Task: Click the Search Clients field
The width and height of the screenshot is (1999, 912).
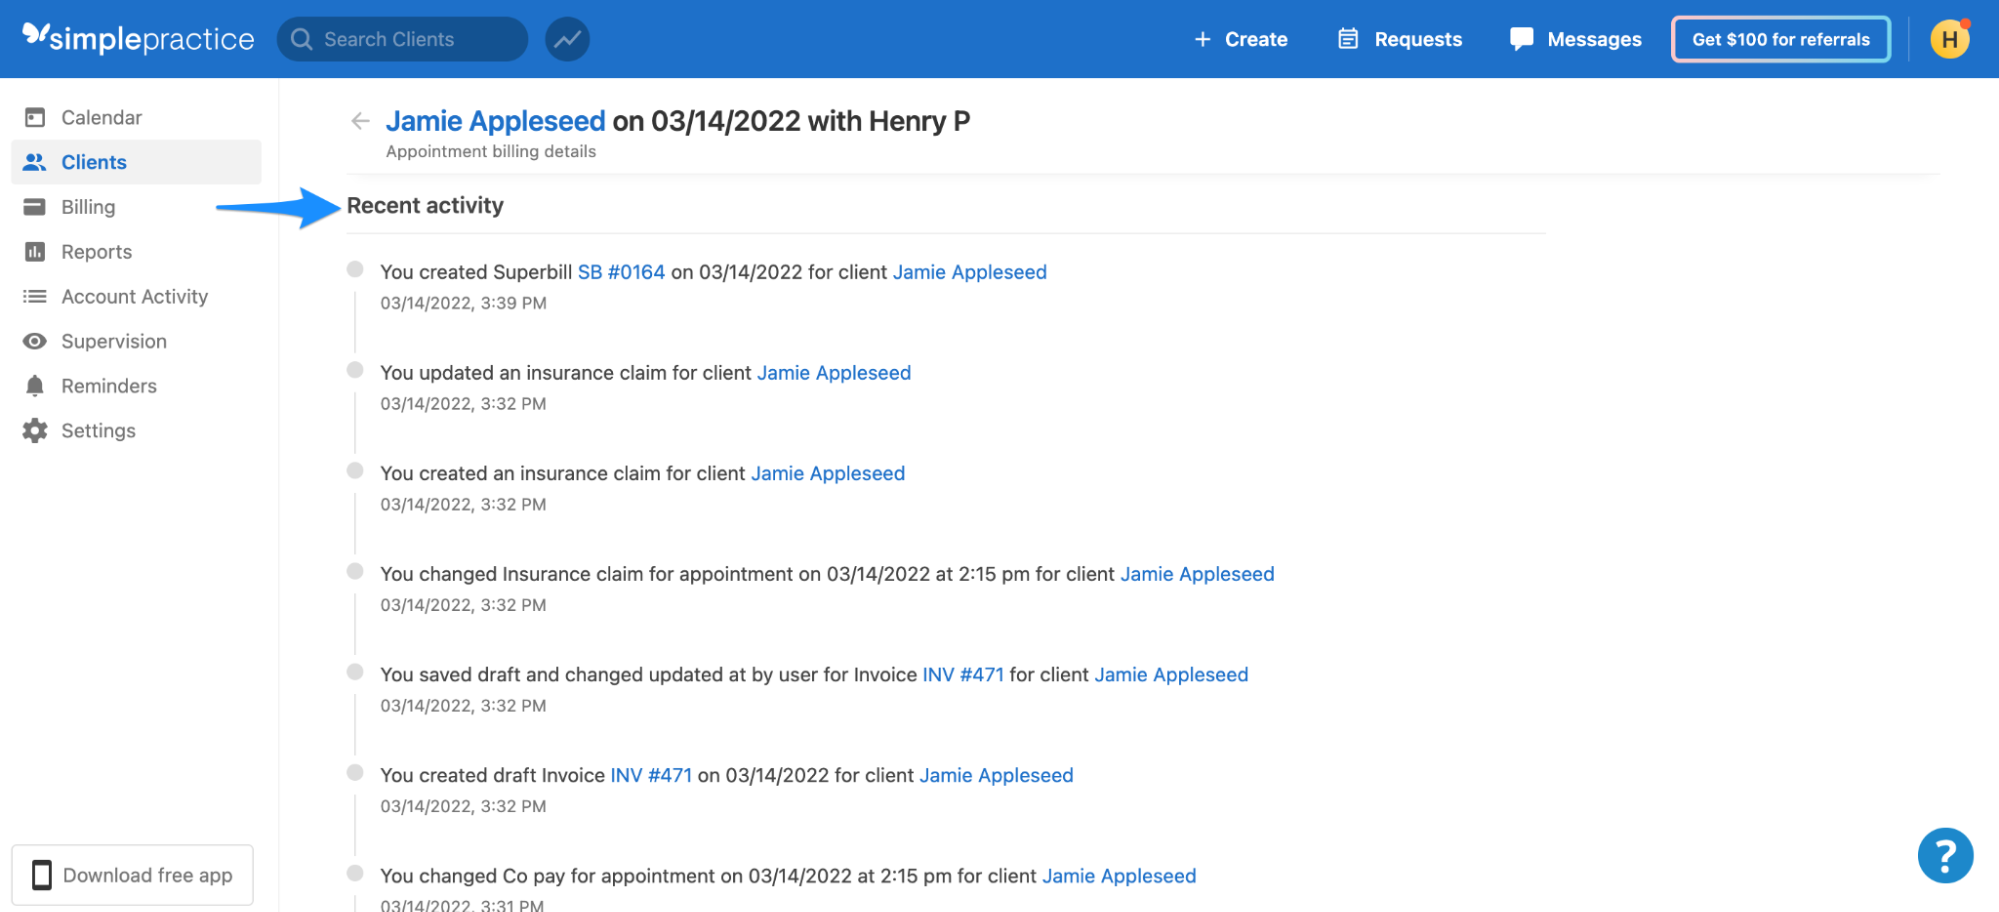Action: pos(401,38)
